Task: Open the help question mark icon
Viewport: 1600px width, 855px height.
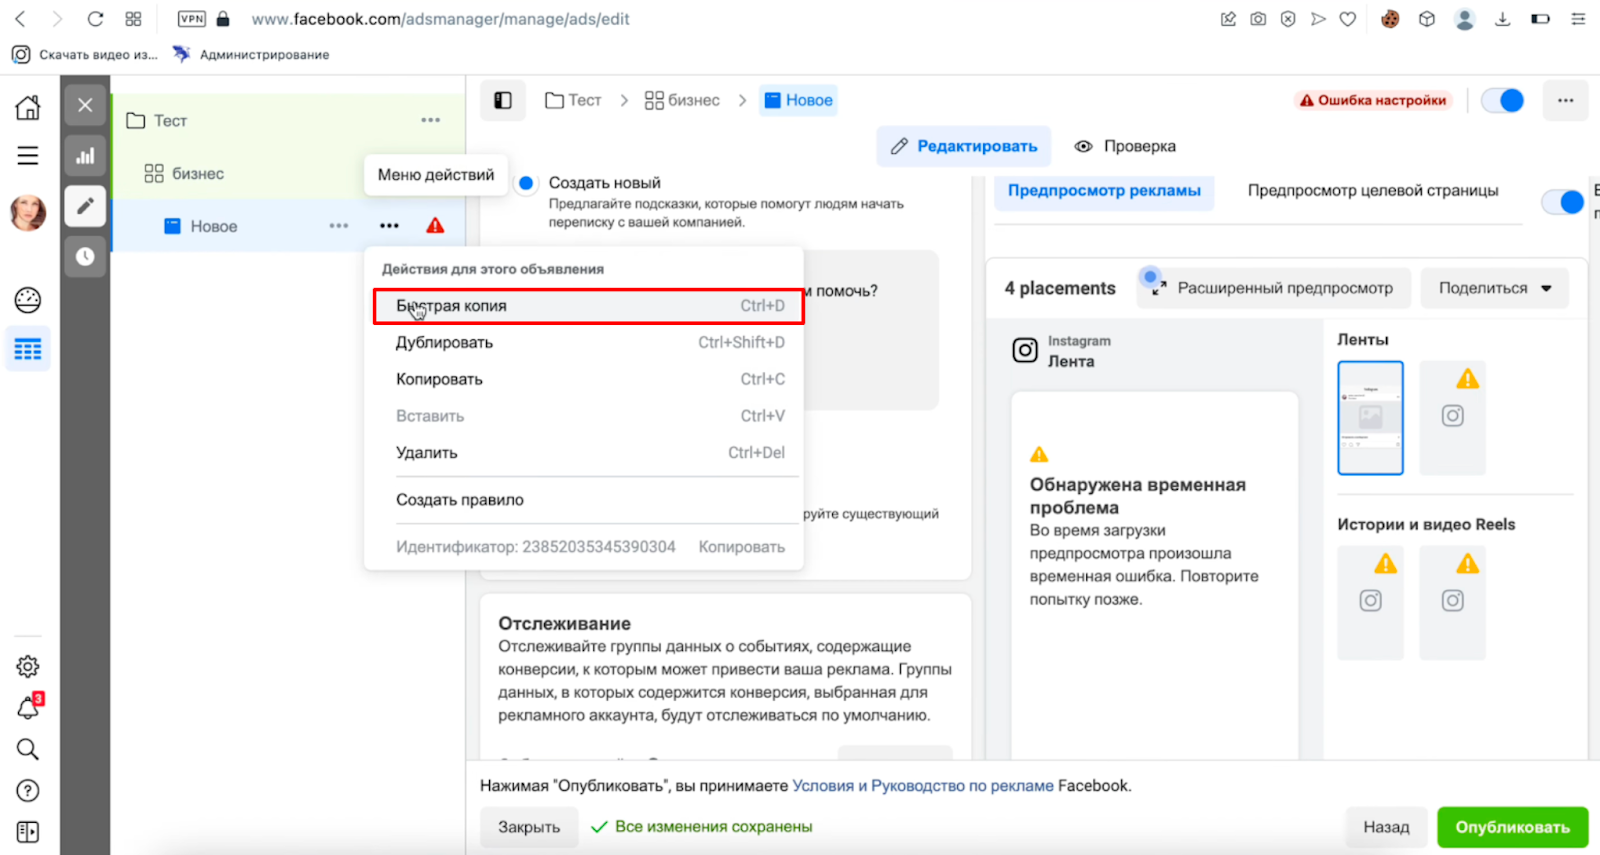Action: point(28,791)
